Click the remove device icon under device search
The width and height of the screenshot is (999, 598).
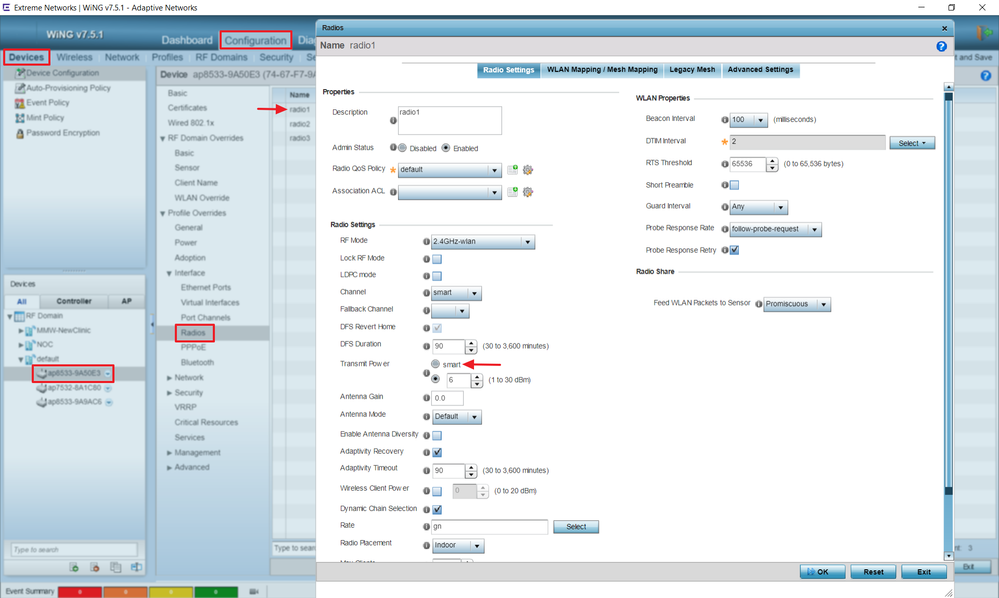click(x=94, y=567)
